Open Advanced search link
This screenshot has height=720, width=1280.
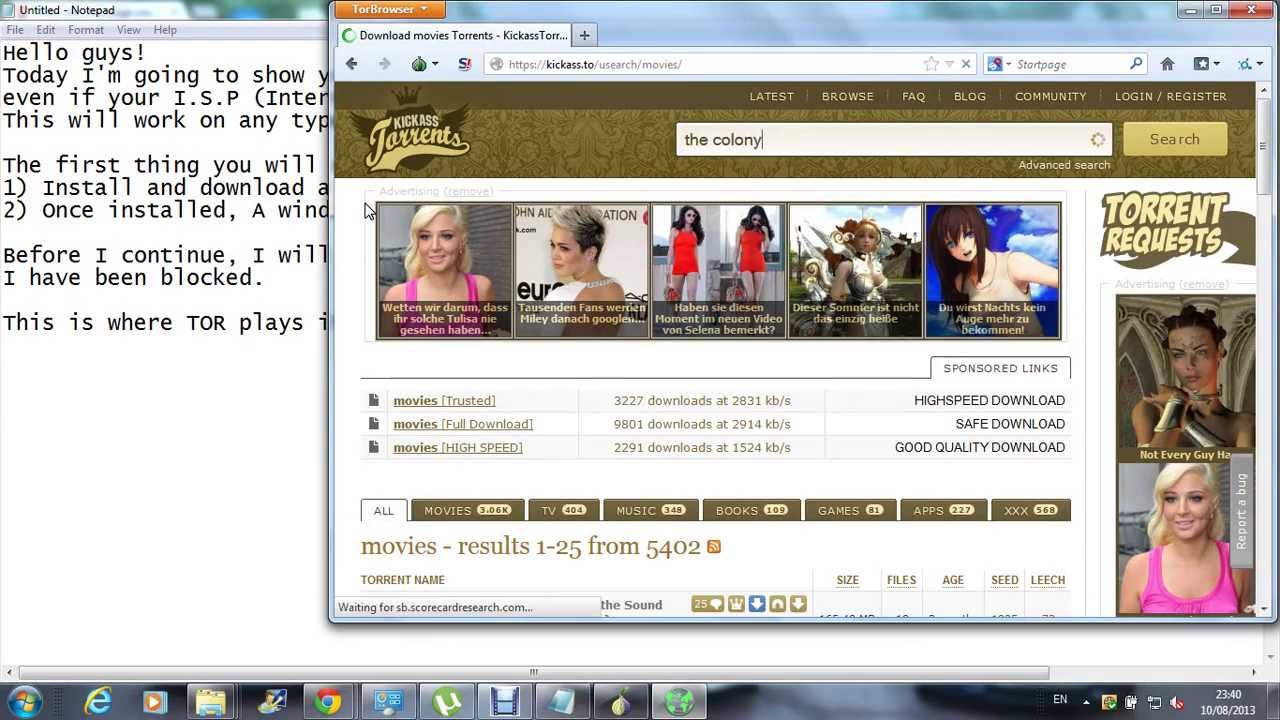[x=1064, y=165]
